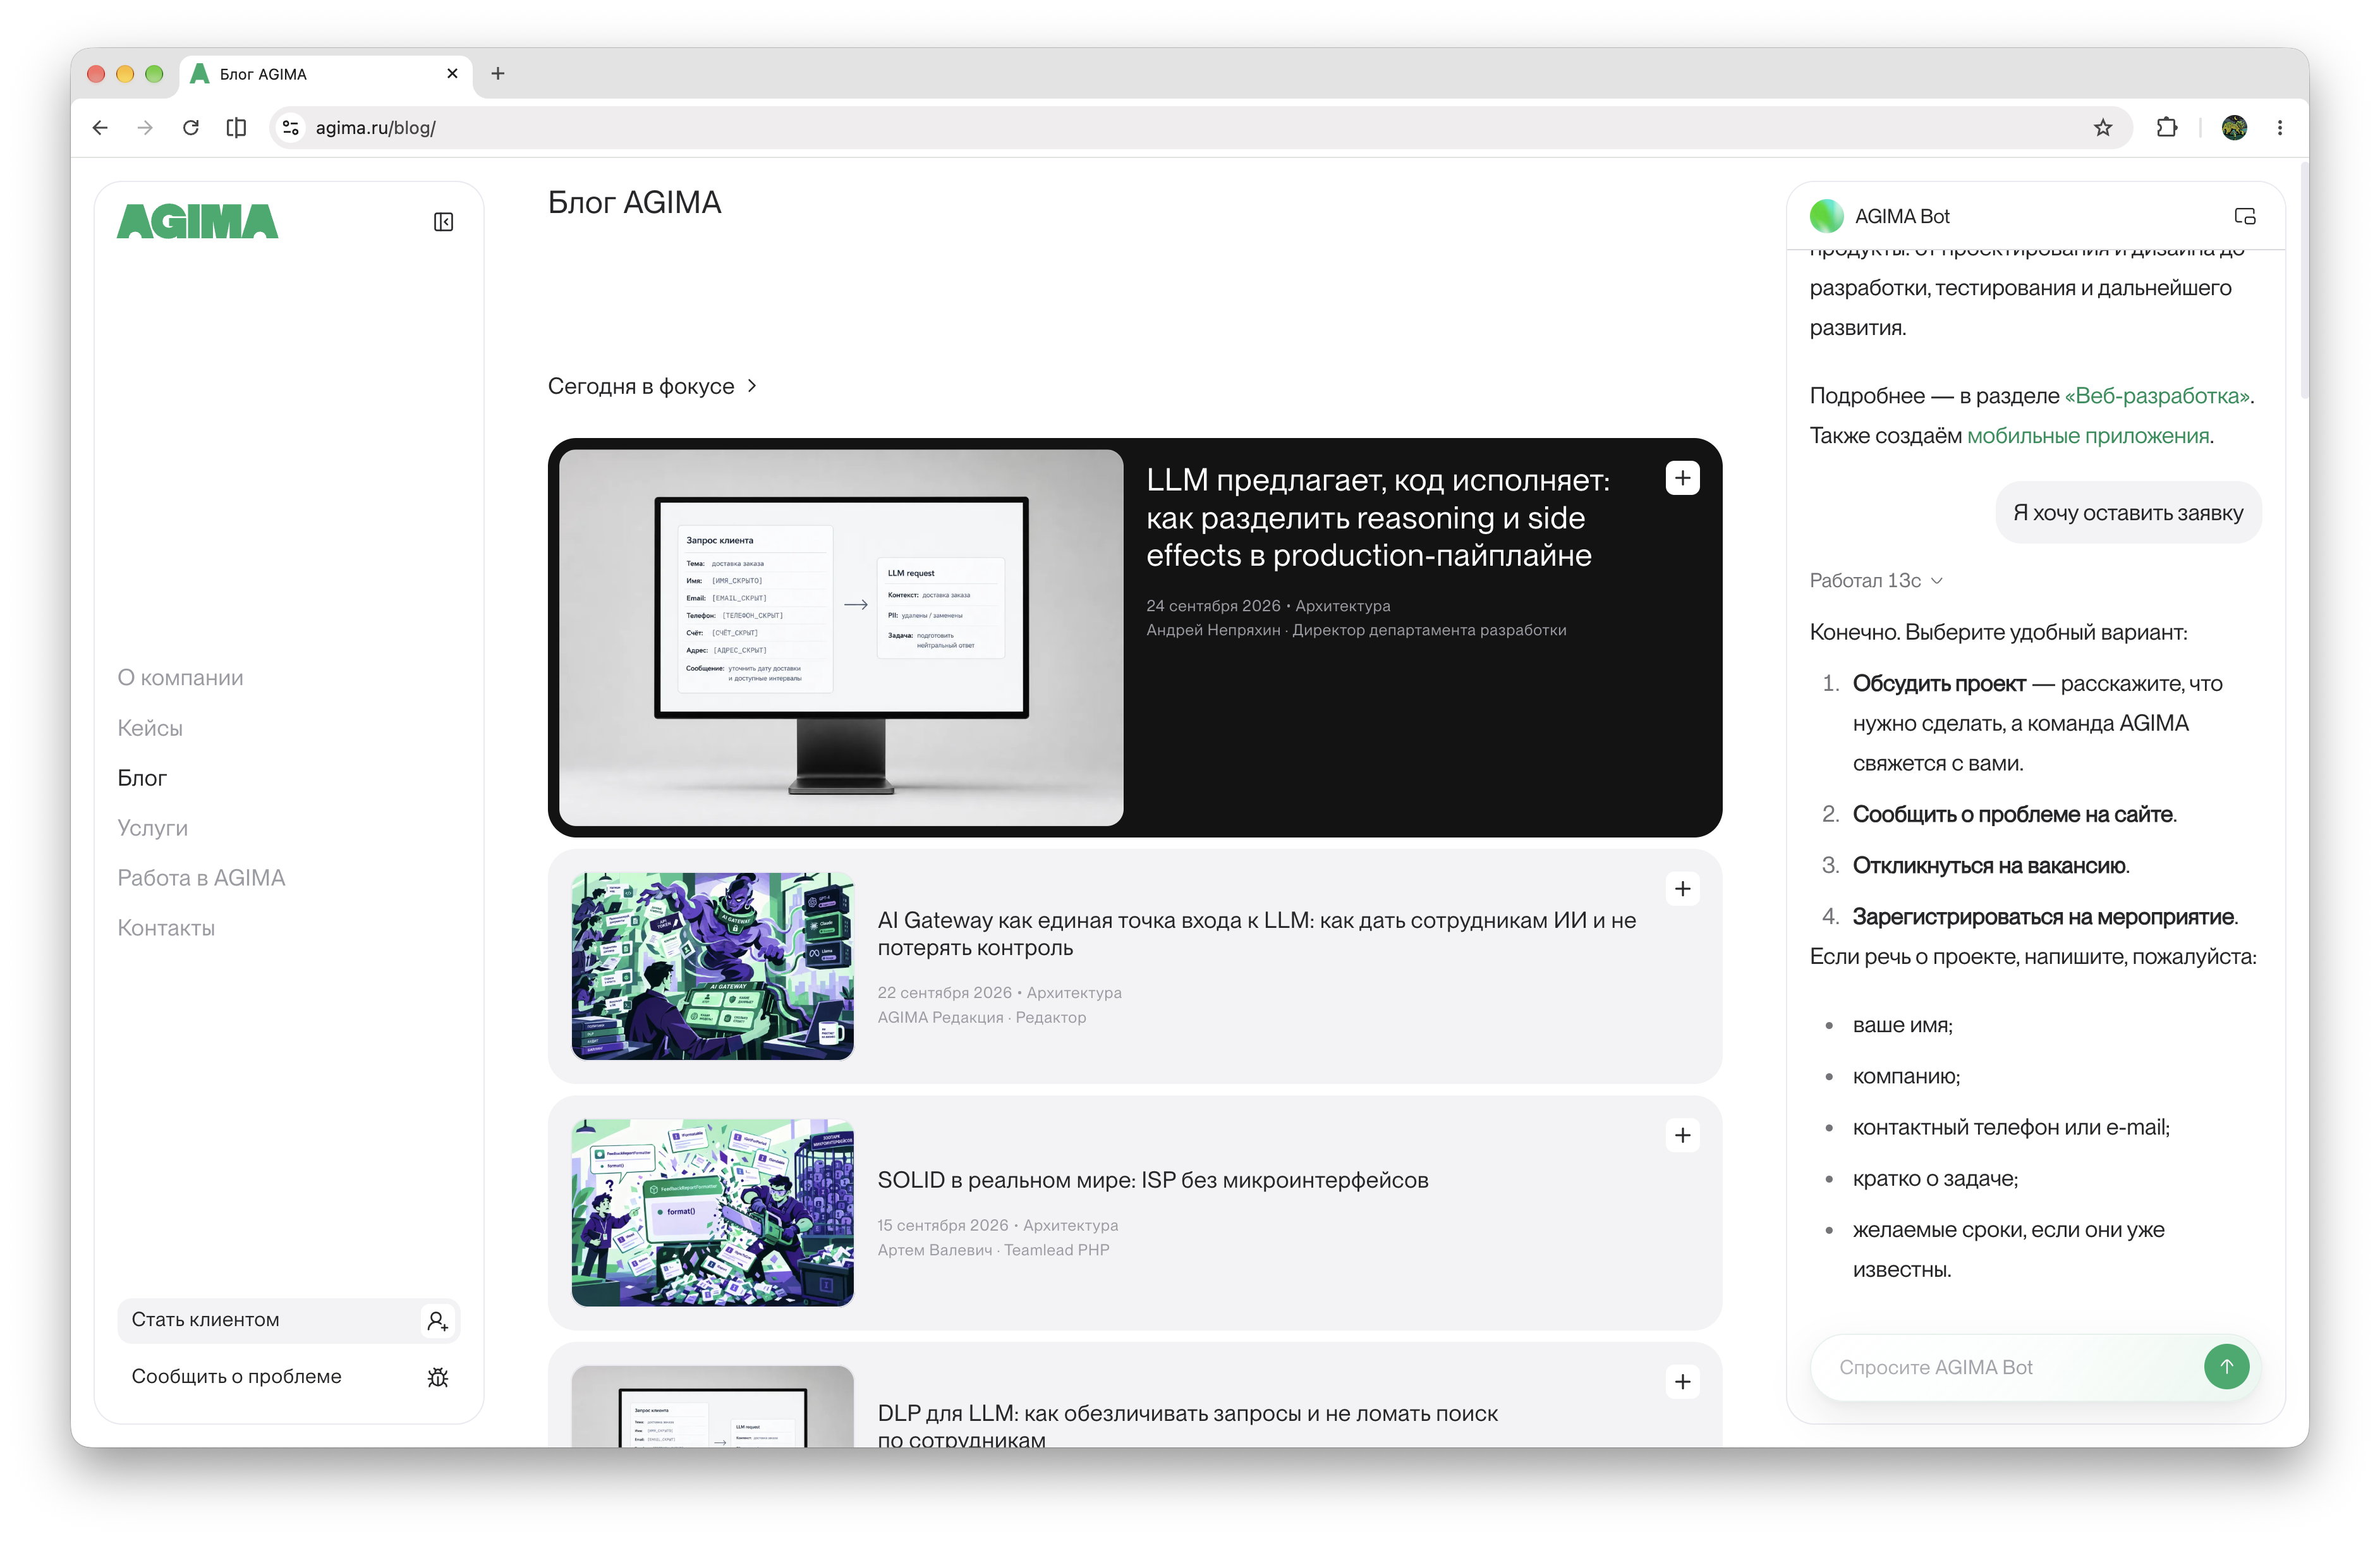Collapse the AGIMA sidebar panel icon
The width and height of the screenshot is (2380, 1541).
(x=443, y=222)
